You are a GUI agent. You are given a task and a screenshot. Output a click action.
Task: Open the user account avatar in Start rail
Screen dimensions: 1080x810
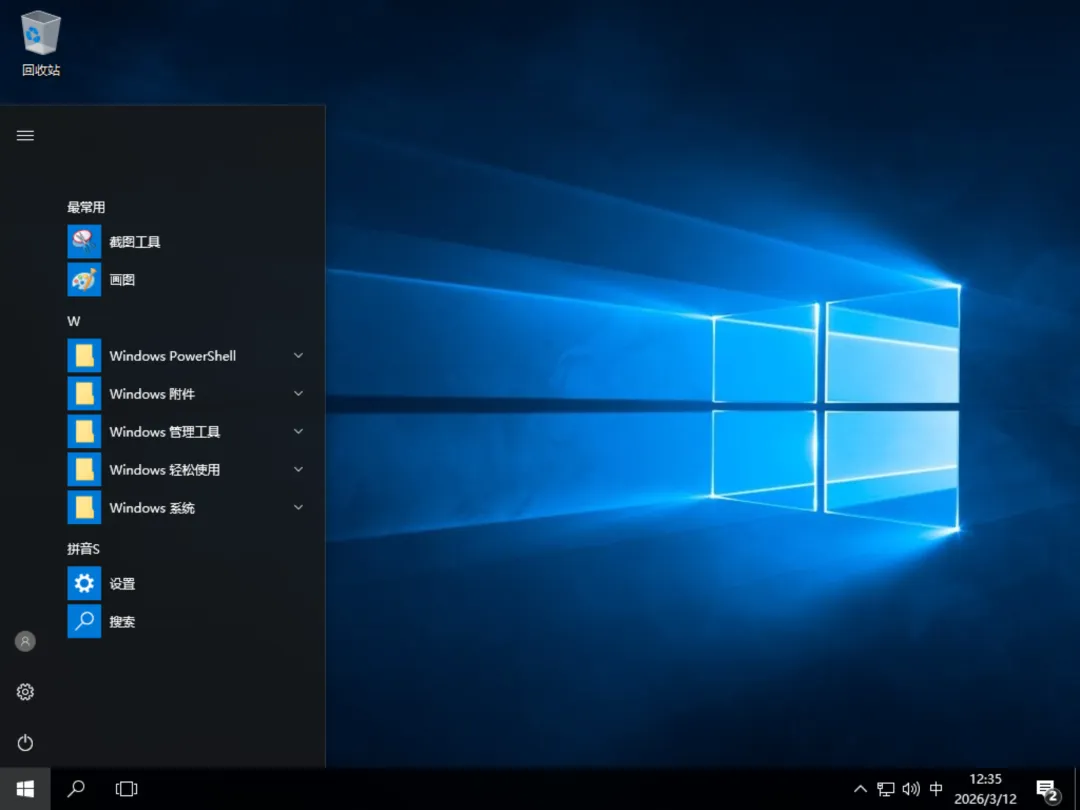coord(25,641)
